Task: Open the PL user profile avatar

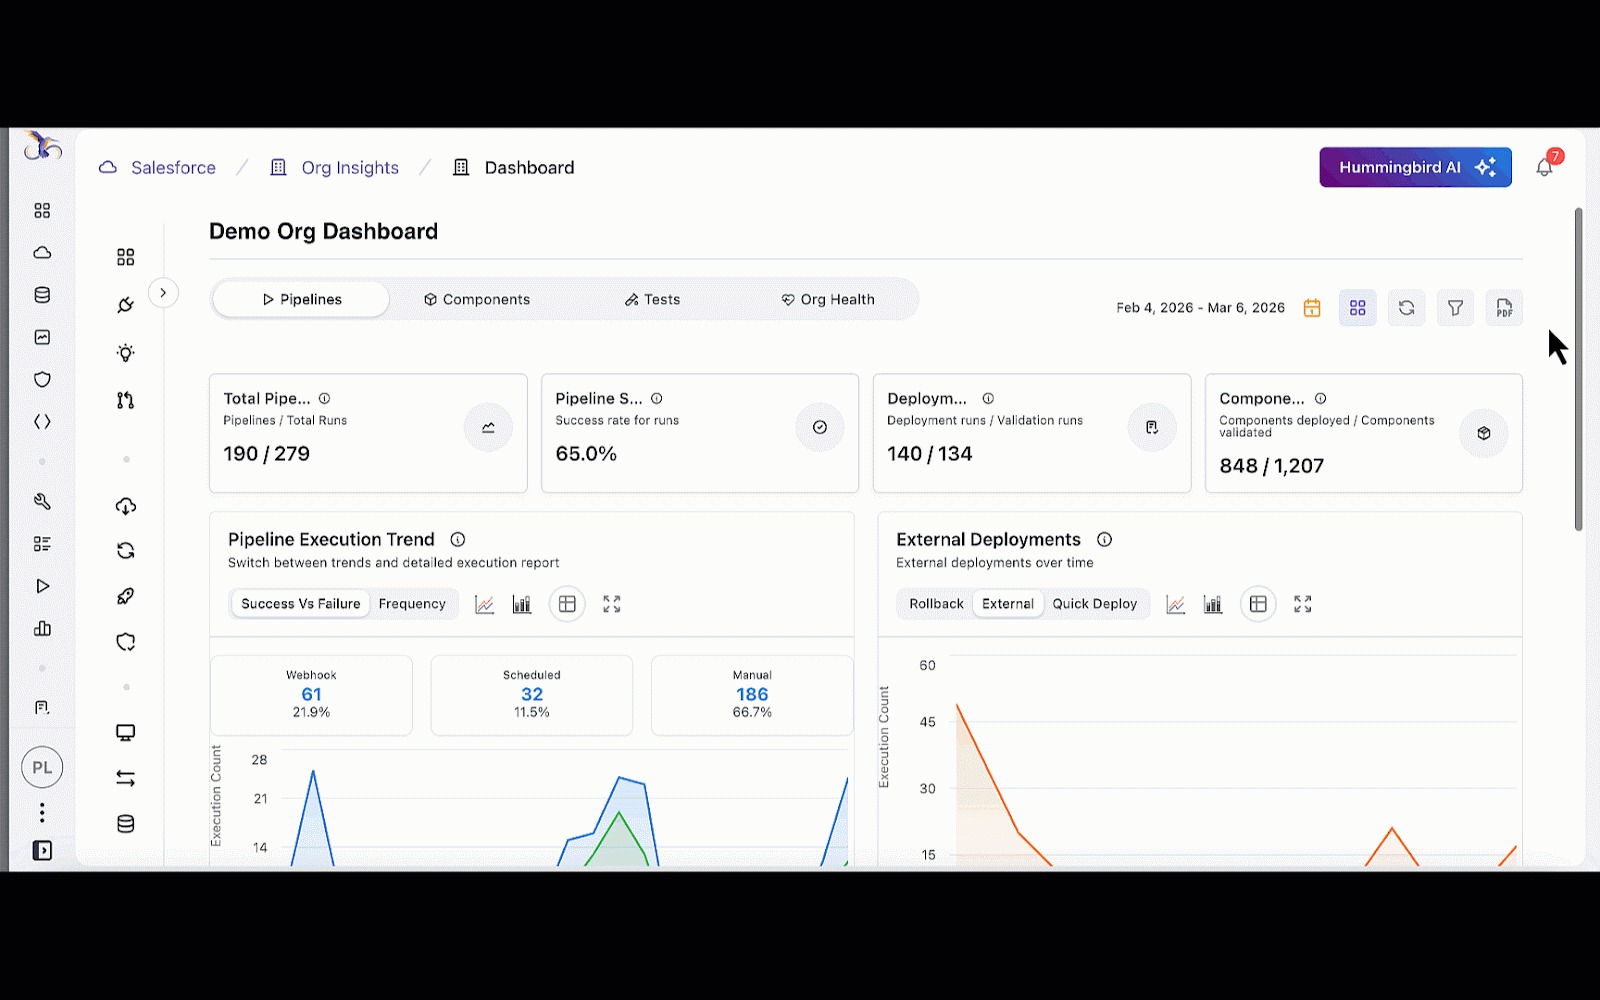Action: coord(42,768)
